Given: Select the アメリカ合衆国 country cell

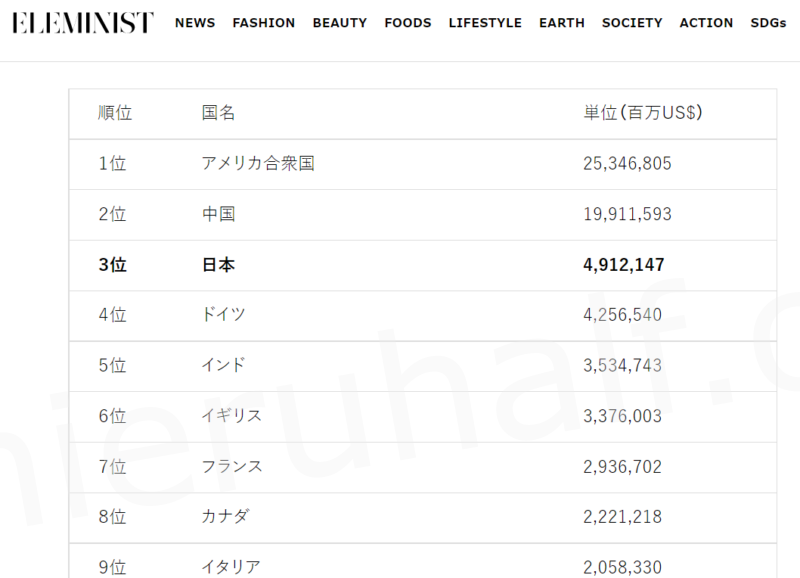Looking at the screenshot, I should [x=258, y=163].
